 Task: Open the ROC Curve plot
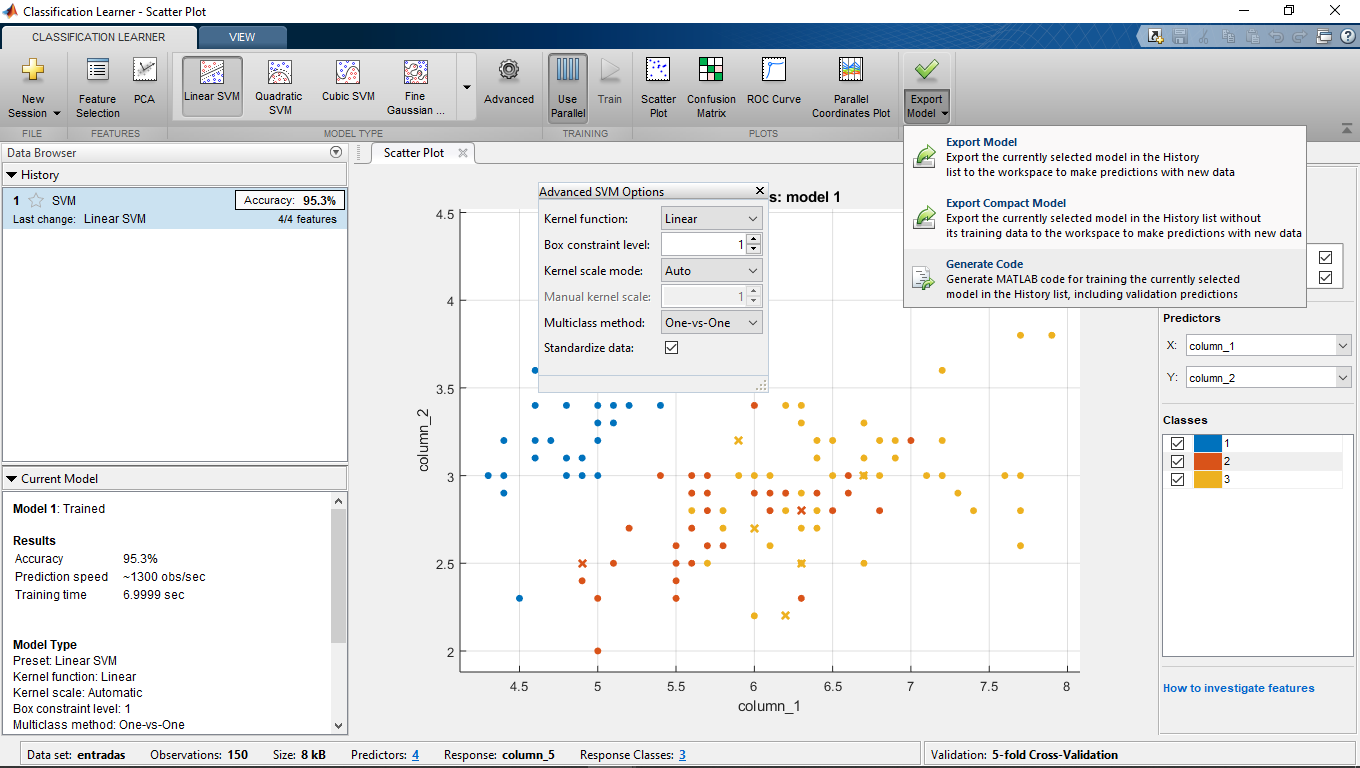(773, 82)
